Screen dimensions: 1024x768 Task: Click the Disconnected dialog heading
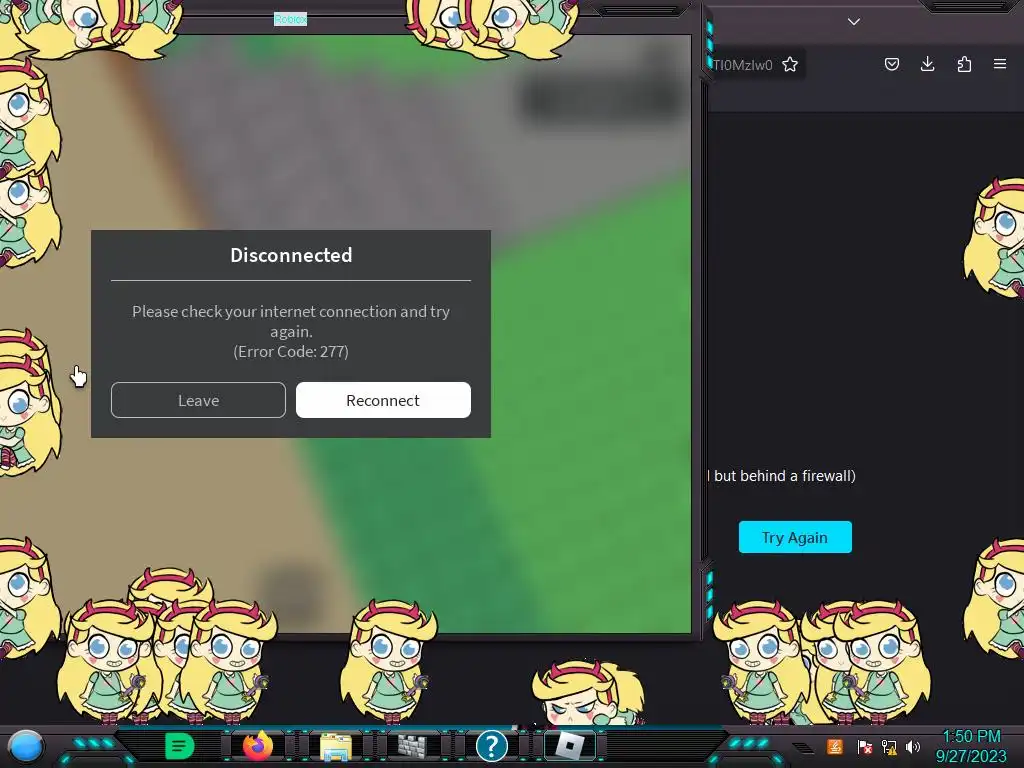[291, 255]
